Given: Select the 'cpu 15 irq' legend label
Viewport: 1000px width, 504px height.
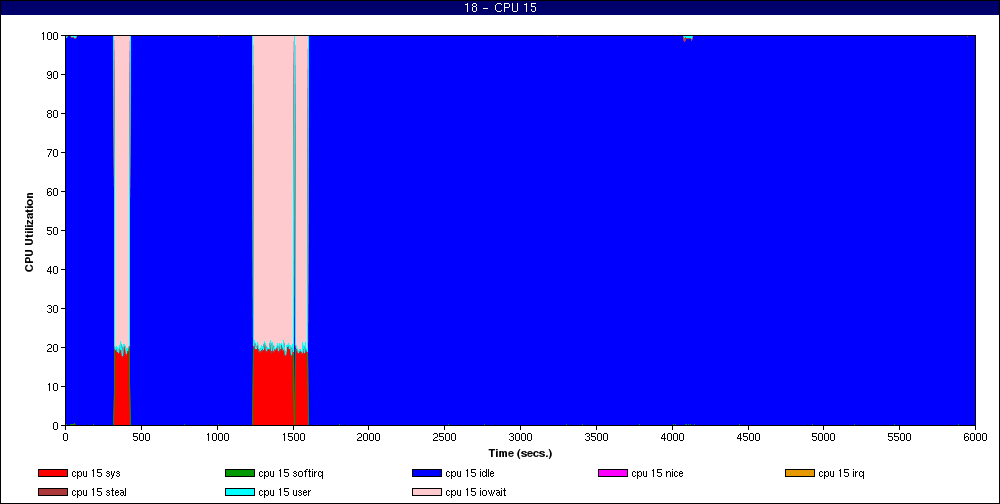Looking at the screenshot, I should (841, 473).
